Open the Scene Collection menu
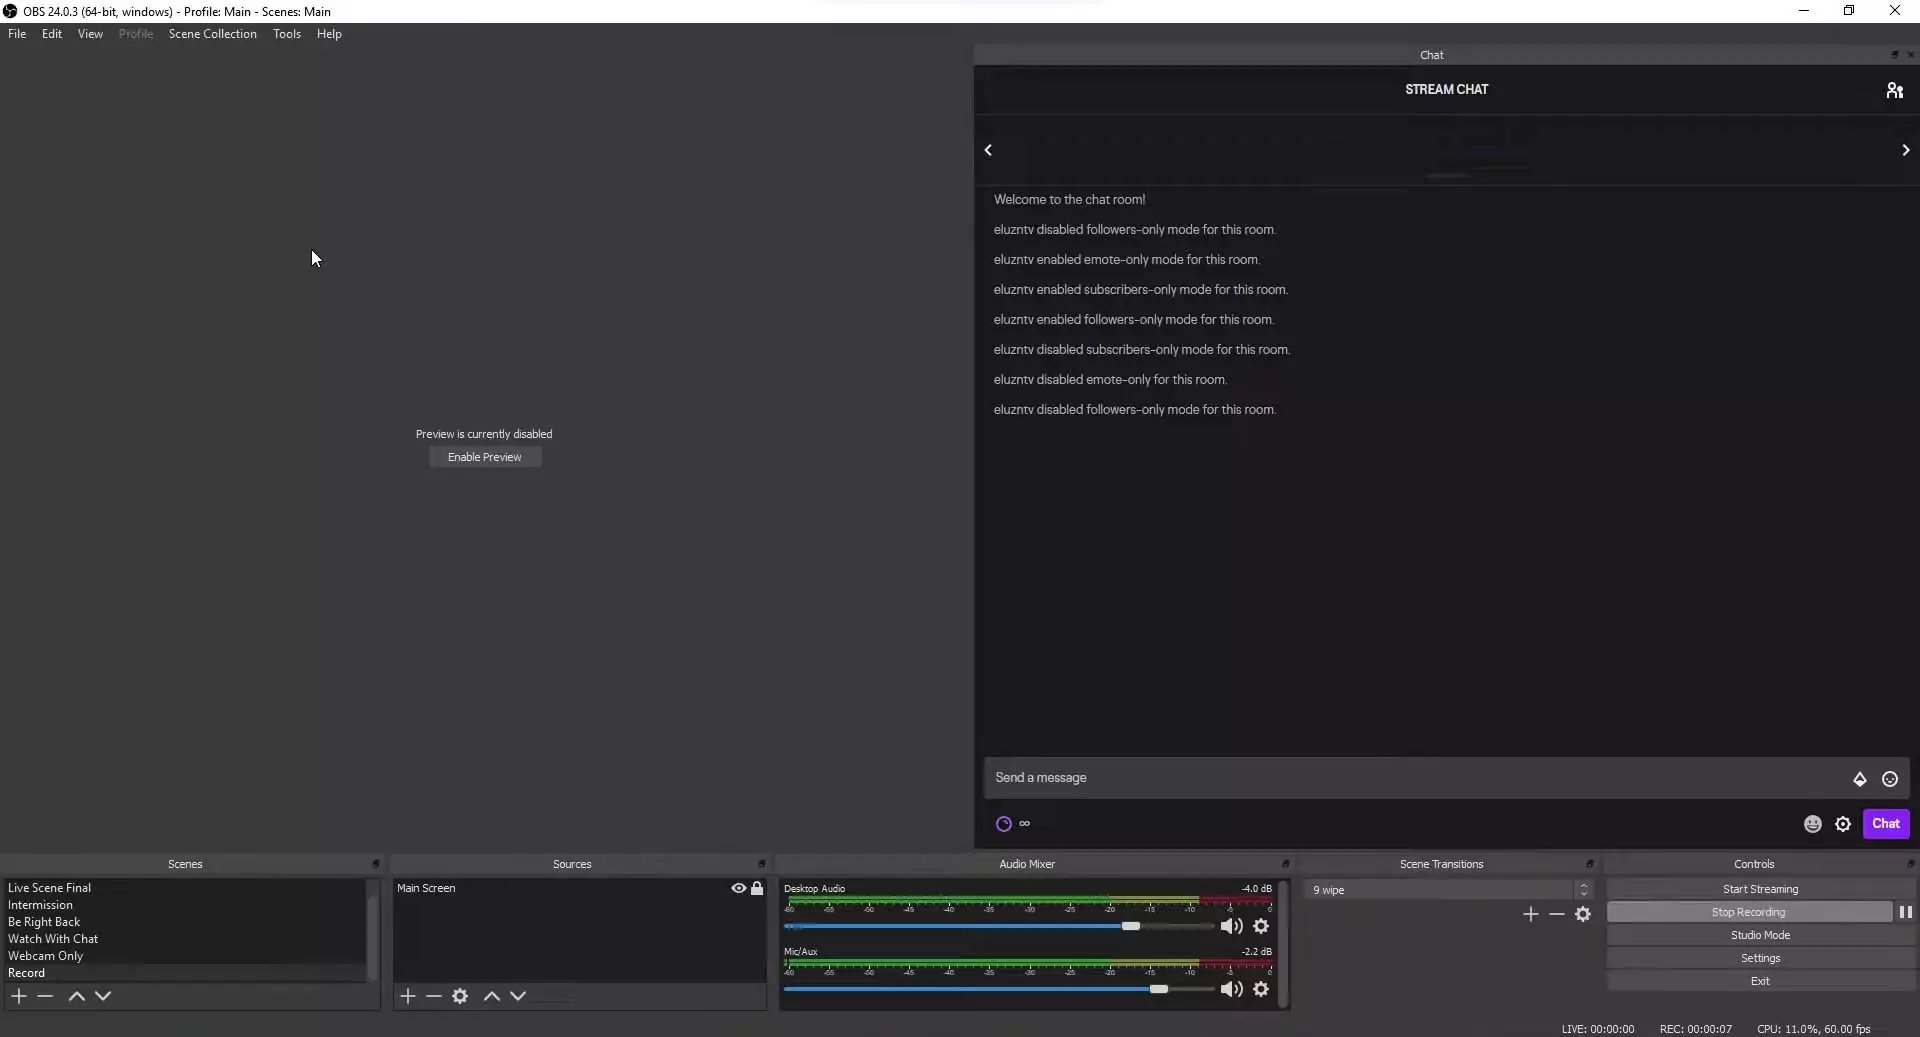Image resolution: width=1920 pixels, height=1037 pixels. pos(212,34)
